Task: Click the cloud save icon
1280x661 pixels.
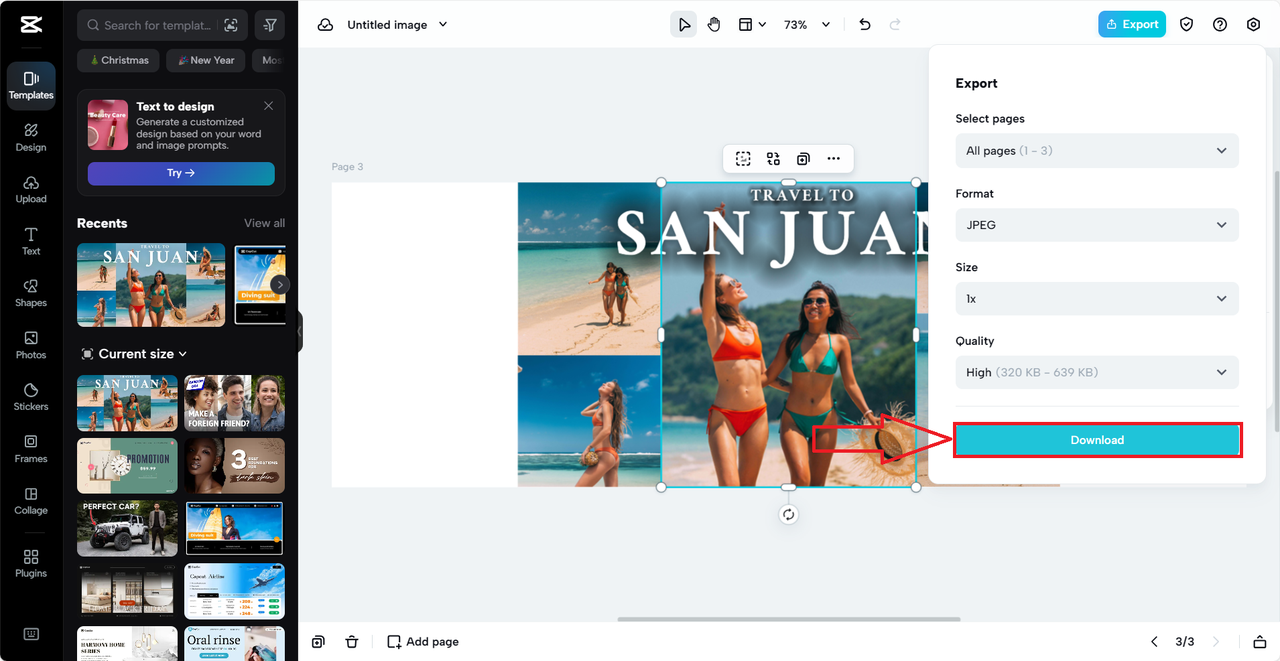Action: pyautogui.click(x=325, y=25)
